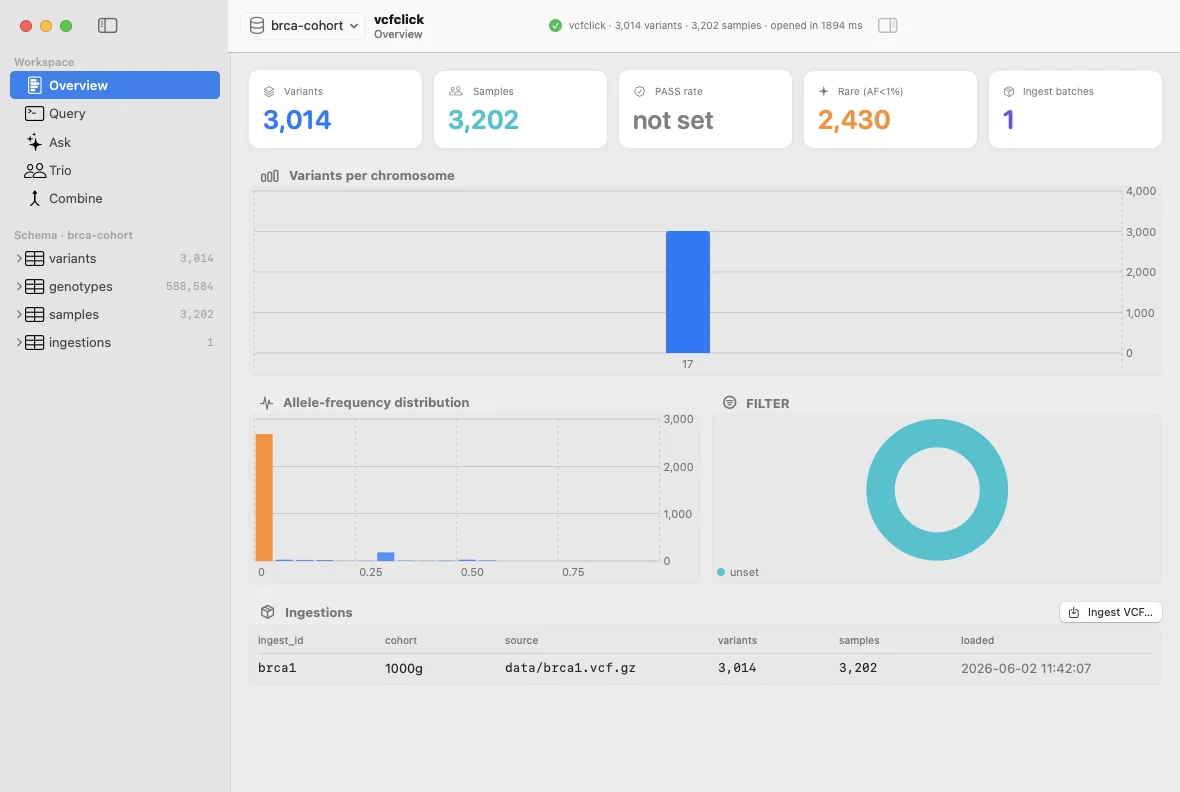Screen dimensions: 1180x792
Task: Click the unset legend teal dot
Action: pyautogui.click(x=721, y=572)
